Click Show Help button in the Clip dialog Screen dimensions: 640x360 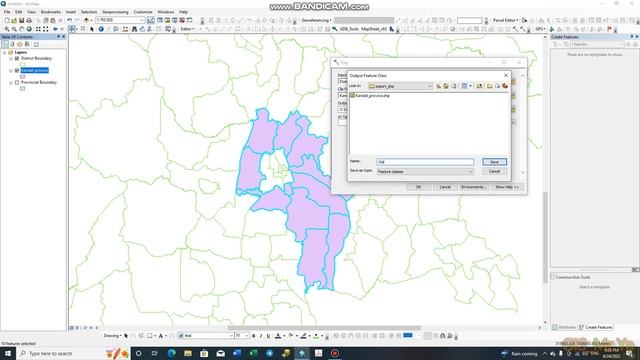coord(507,187)
